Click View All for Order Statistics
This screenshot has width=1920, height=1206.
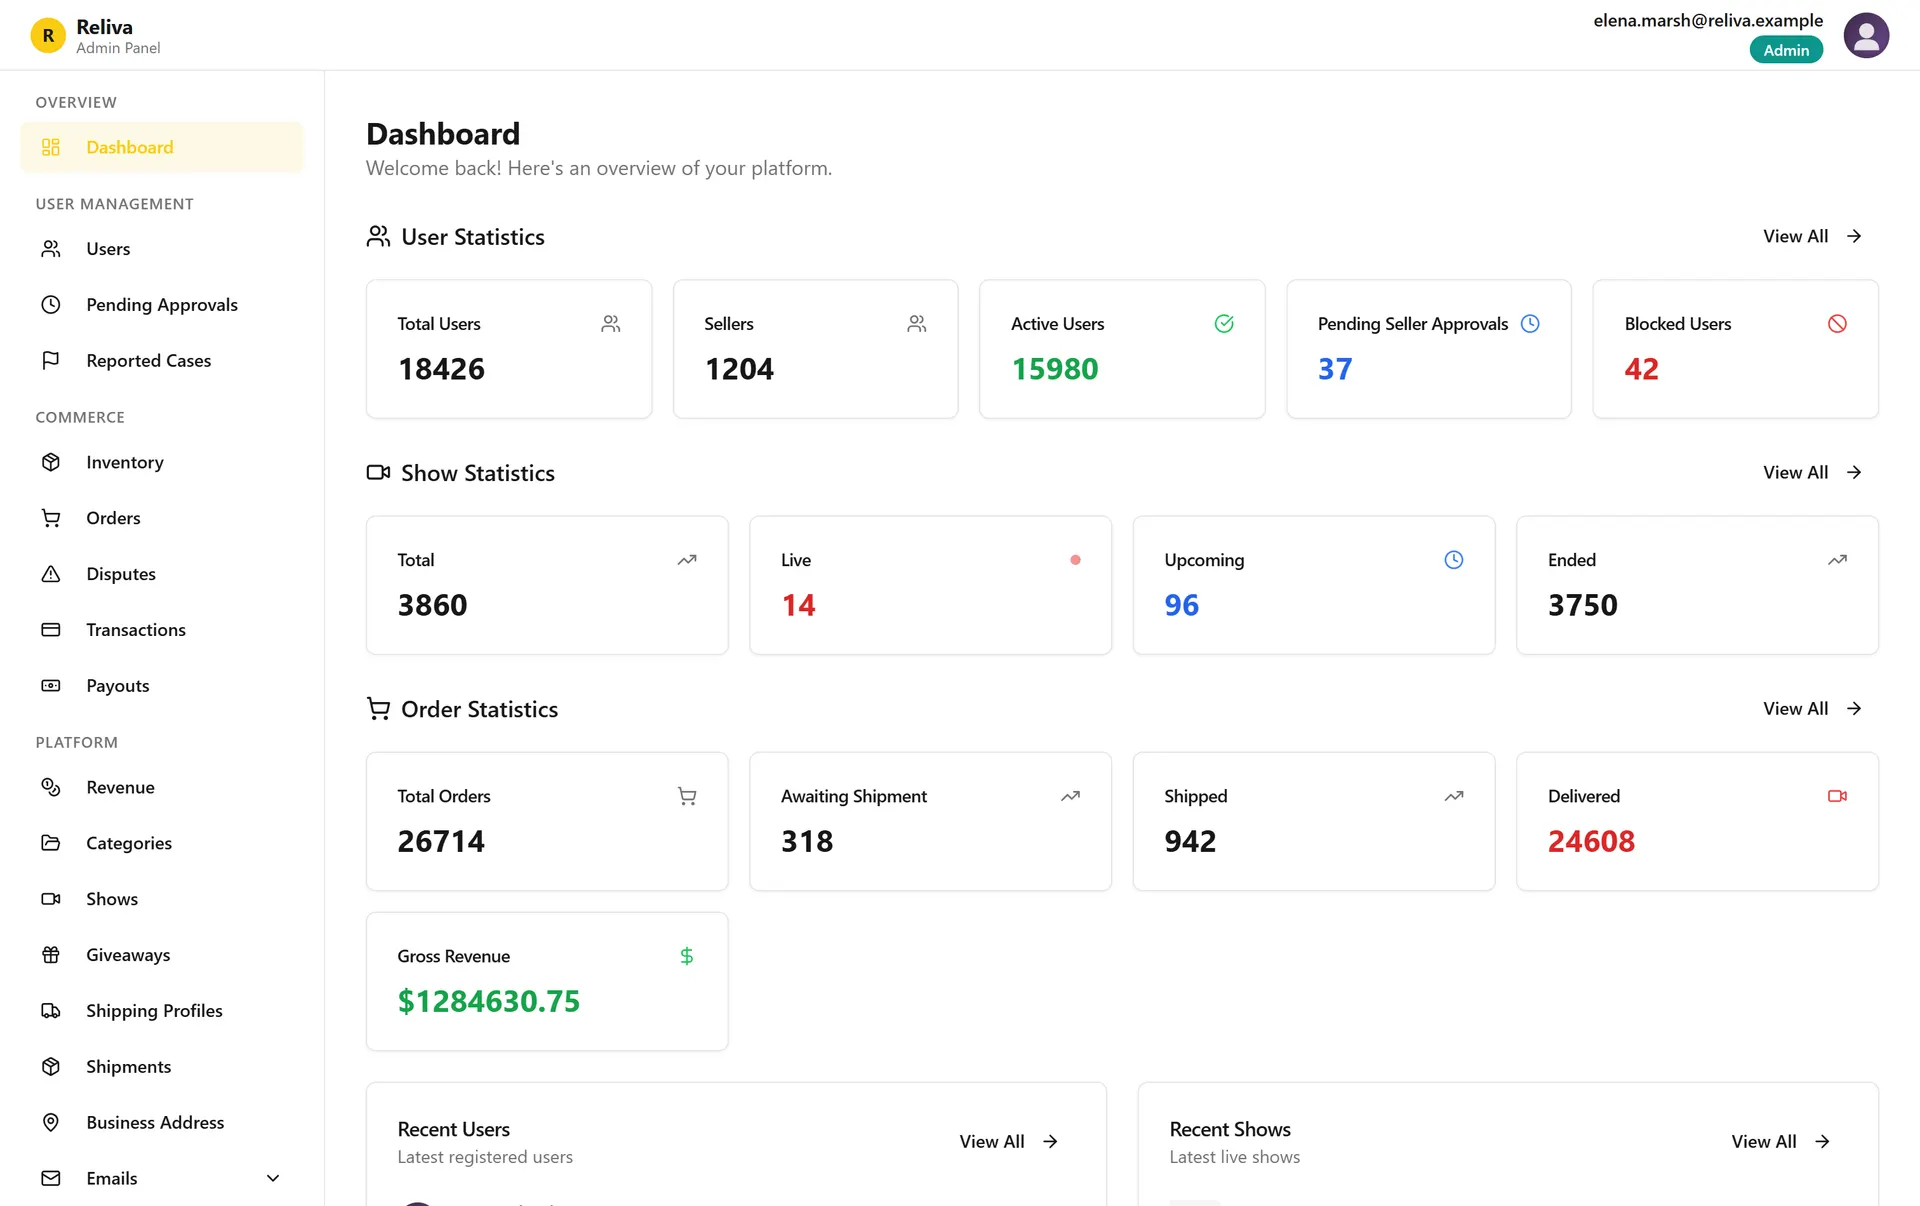pyautogui.click(x=1812, y=708)
